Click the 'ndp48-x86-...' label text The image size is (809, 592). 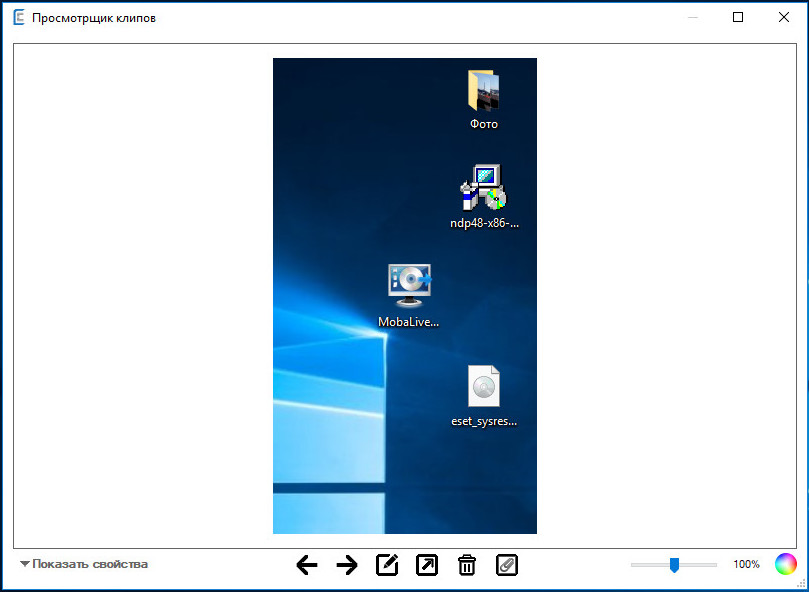484,223
